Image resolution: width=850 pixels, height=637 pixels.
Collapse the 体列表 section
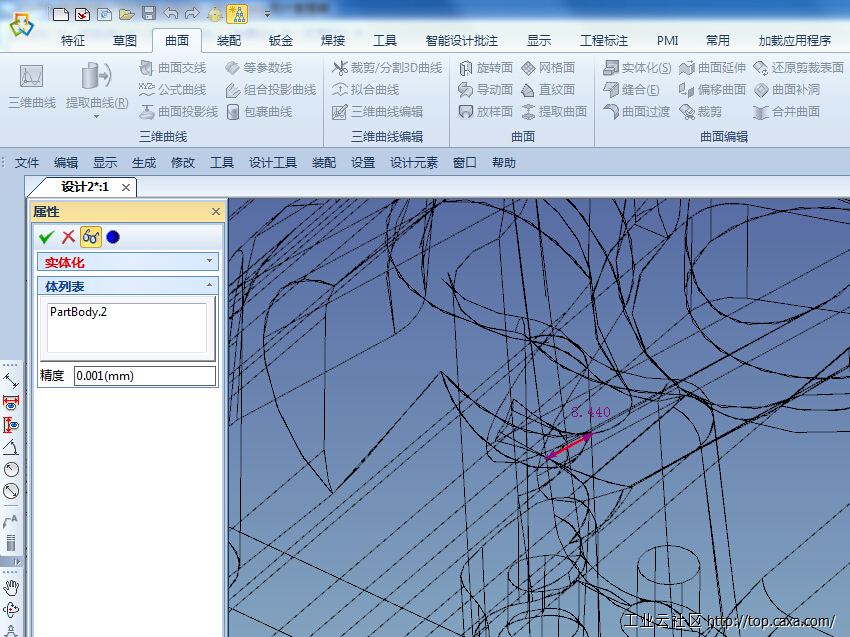point(210,286)
